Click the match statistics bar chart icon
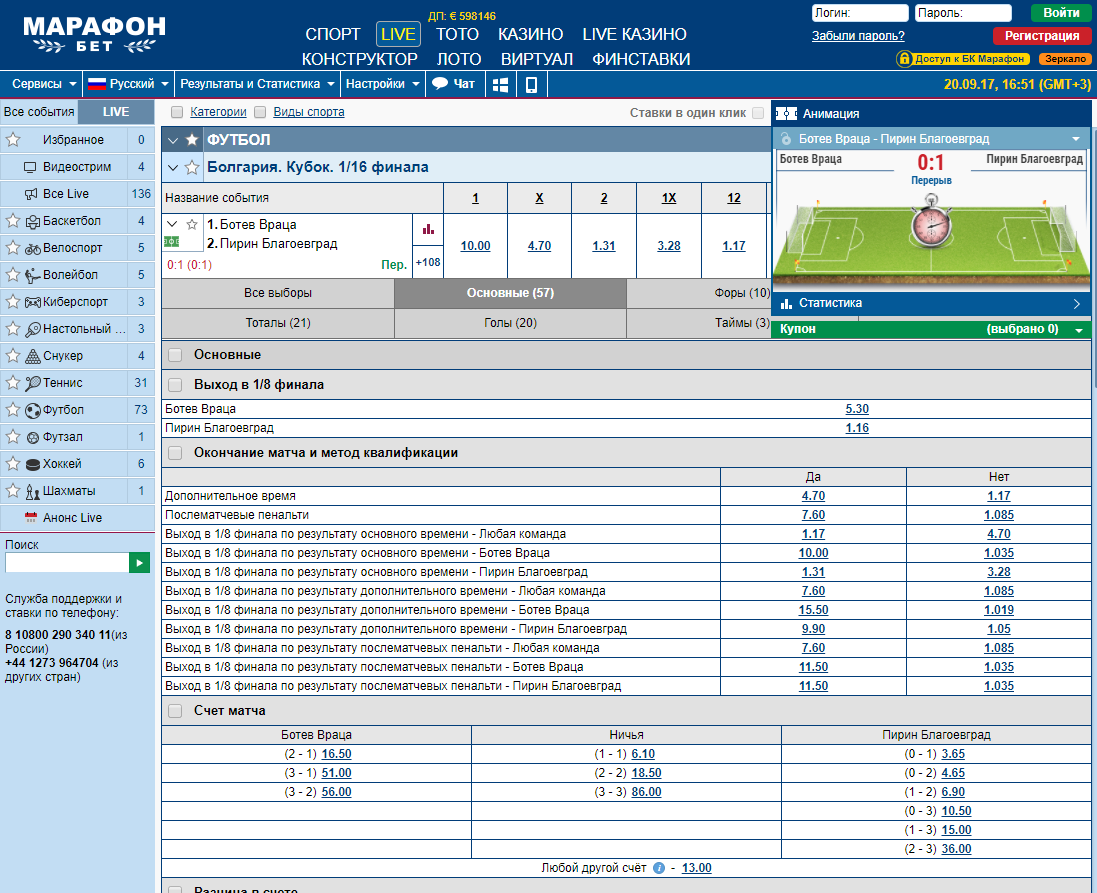Screen dimensions: 1097x893 click(428, 229)
